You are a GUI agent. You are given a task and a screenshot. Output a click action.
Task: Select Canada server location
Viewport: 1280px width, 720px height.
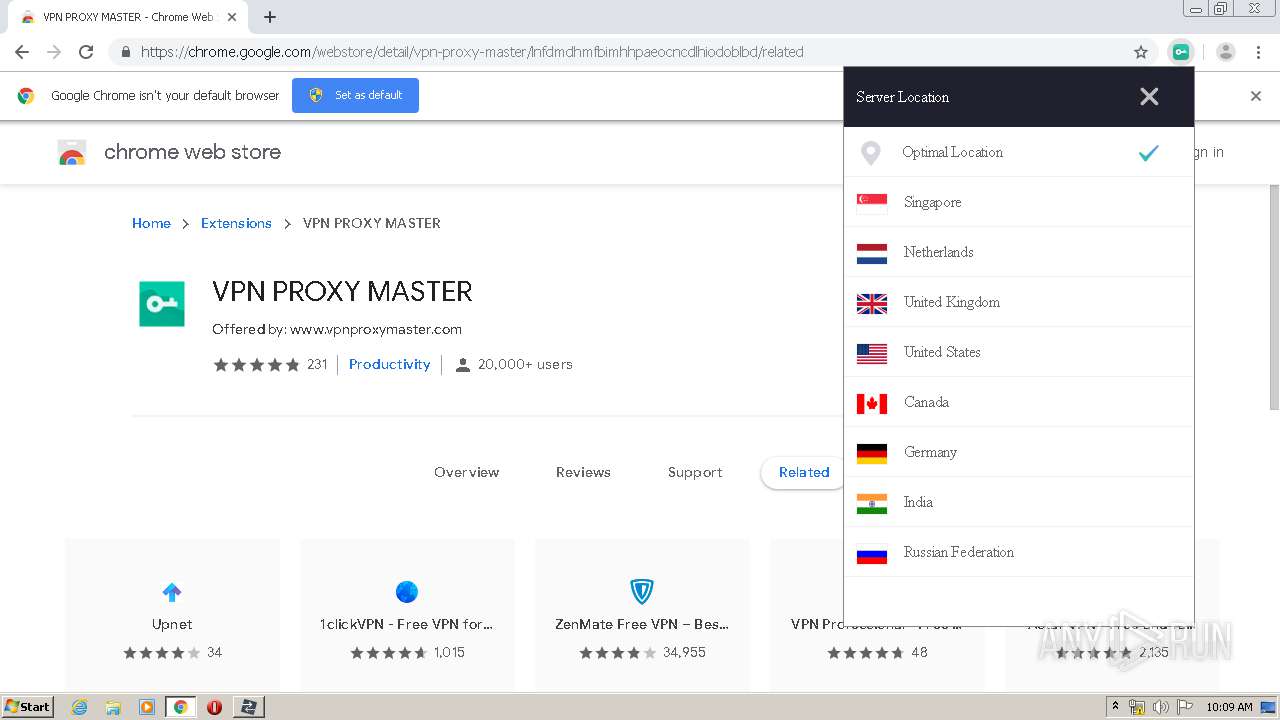(x=1019, y=402)
